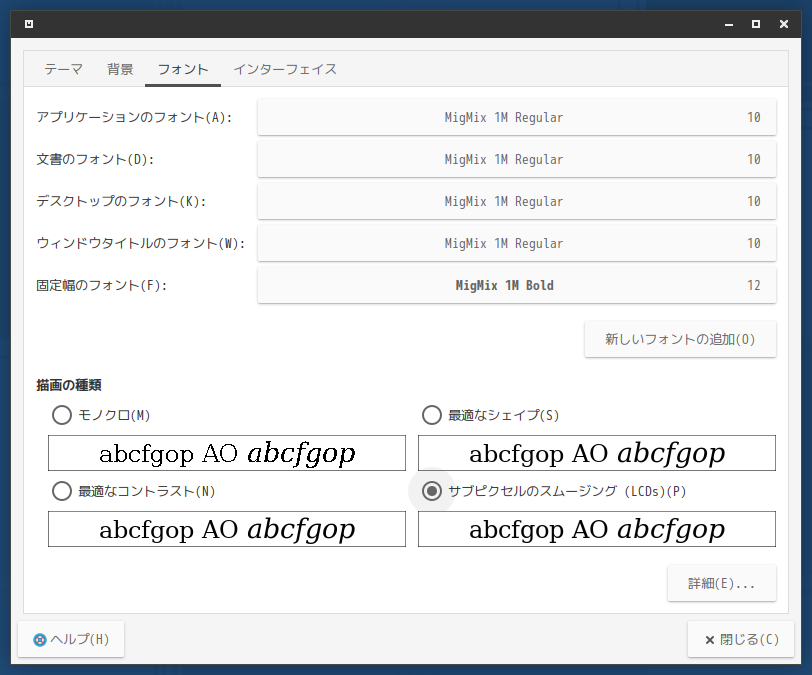Image resolution: width=812 pixels, height=675 pixels.
Task: Click the help lifebuoy icon
Action: [40, 640]
